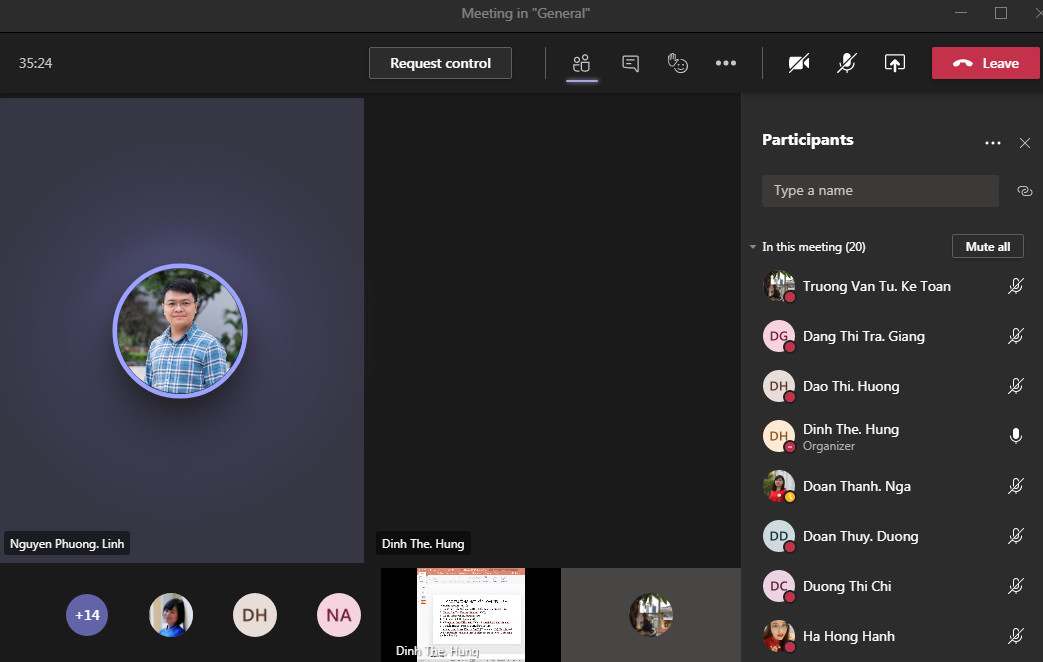Click the Mute all button
This screenshot has width=1043, height=662.
987,247
